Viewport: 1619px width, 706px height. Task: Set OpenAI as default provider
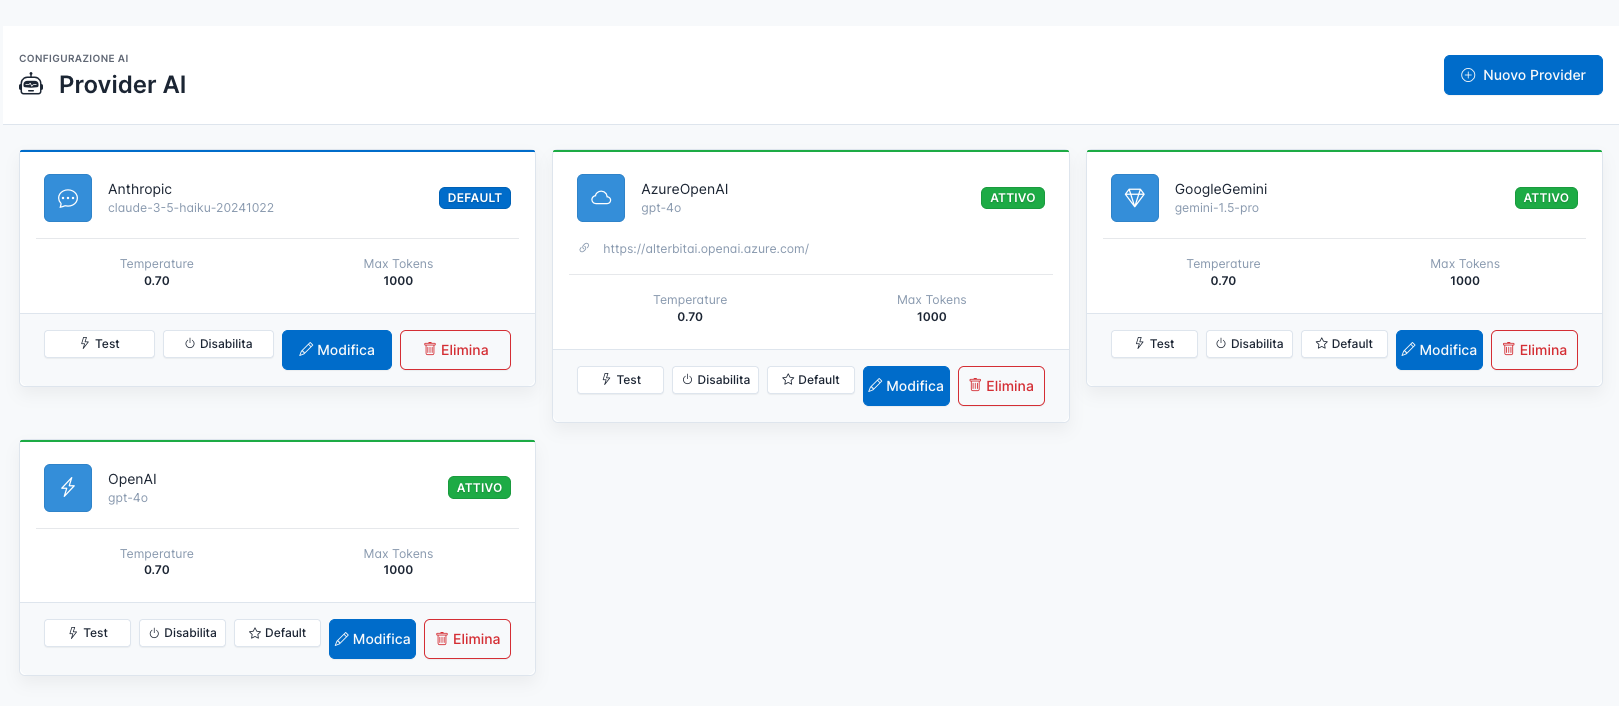tap(277, 633)
